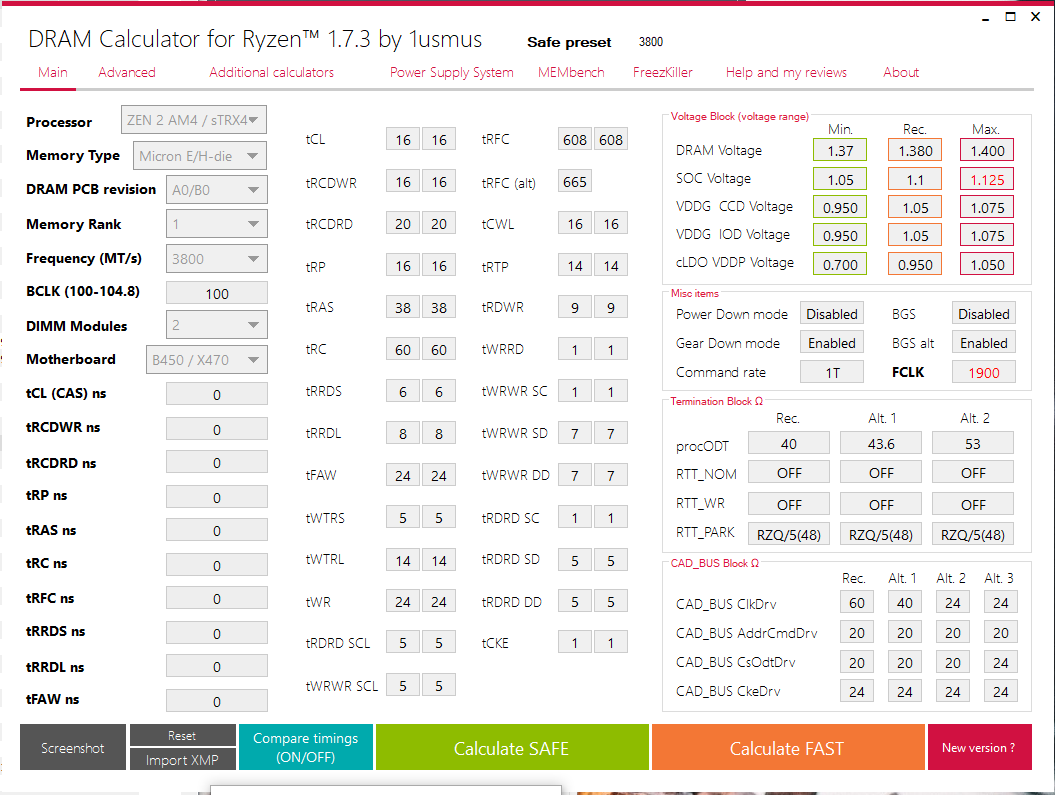Click the tCL (CAS) ns input field
Viewport: 1055px width, 795px height.
click(217, 394)
